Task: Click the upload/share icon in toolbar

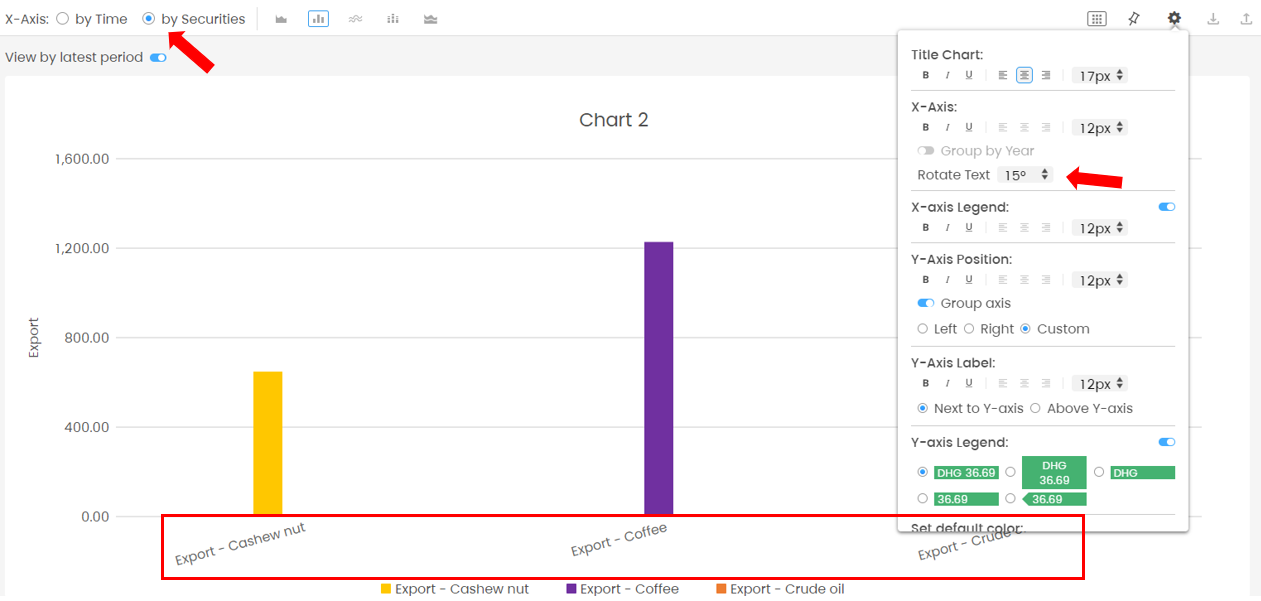Action: point(1246,19)
